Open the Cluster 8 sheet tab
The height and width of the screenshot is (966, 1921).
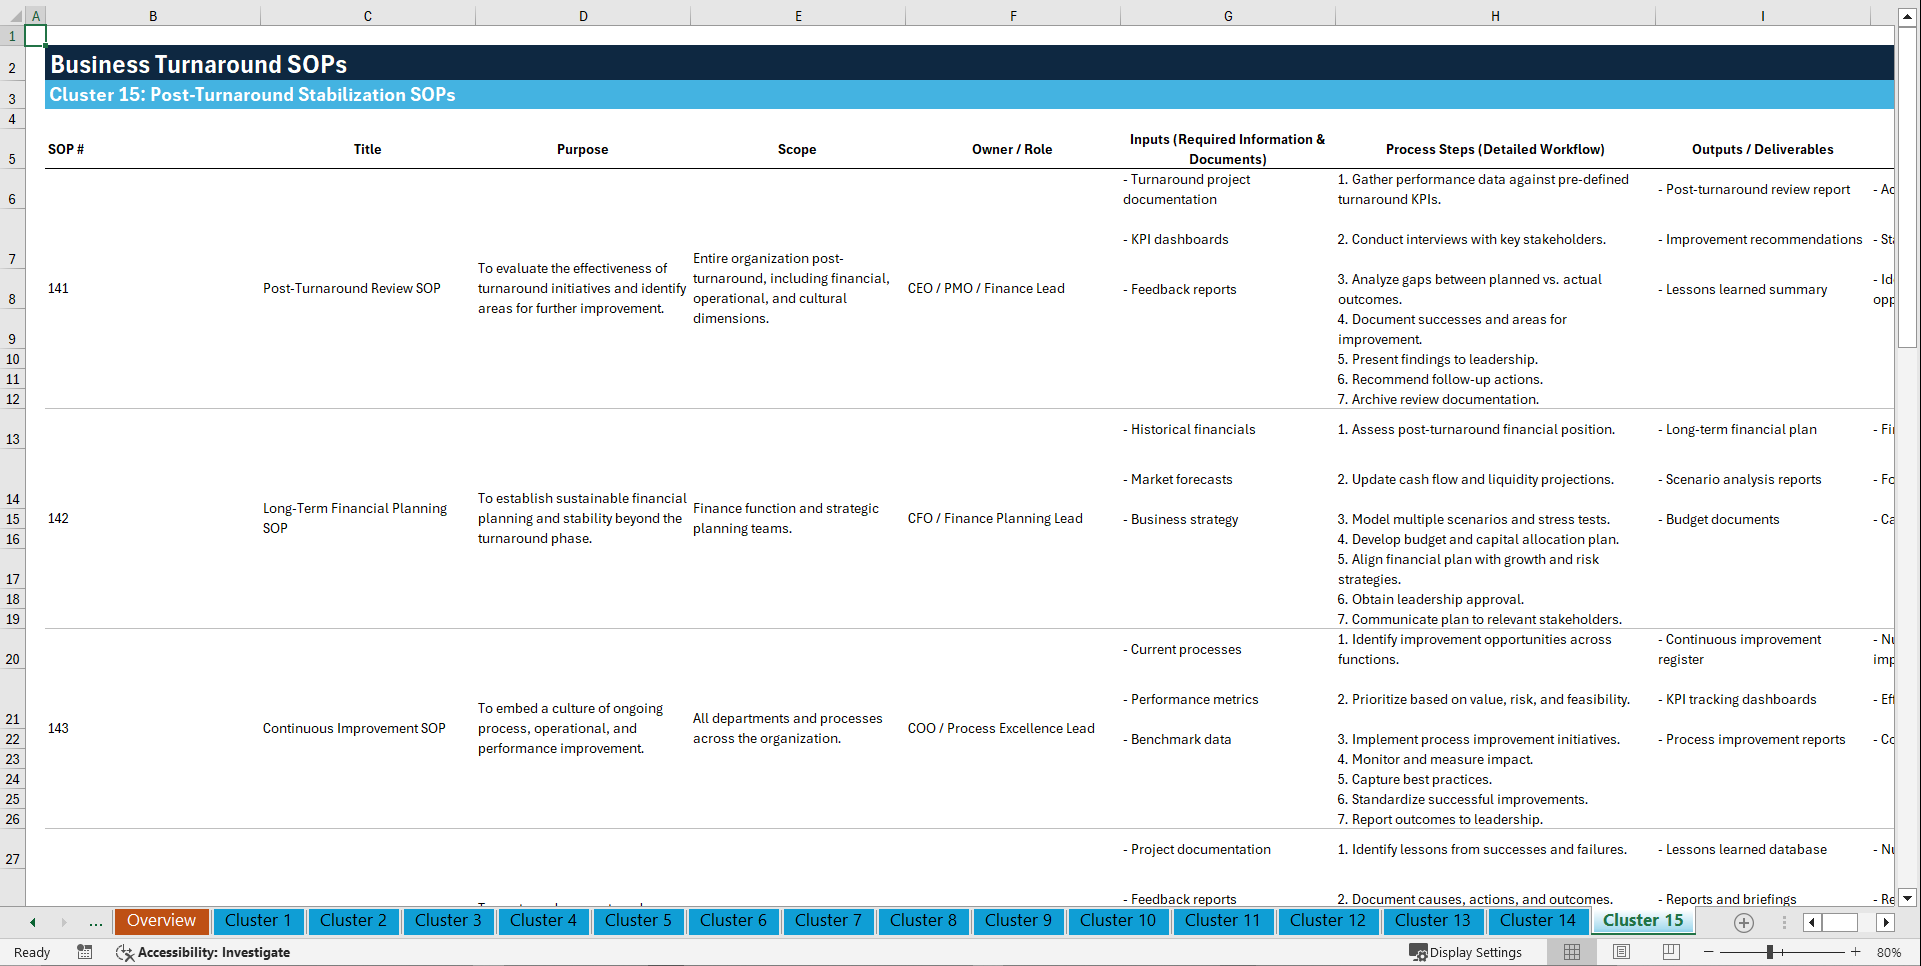point(923,920)
